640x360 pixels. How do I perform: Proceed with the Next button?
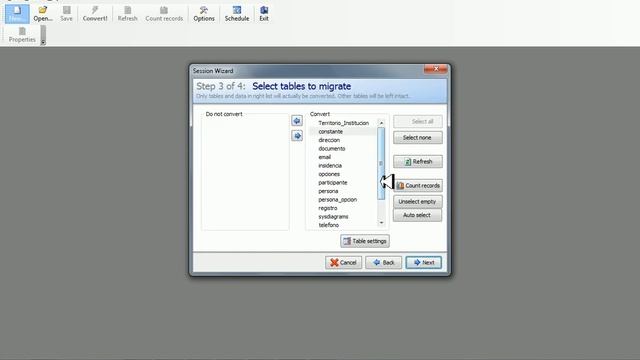[x=423, y=262]
